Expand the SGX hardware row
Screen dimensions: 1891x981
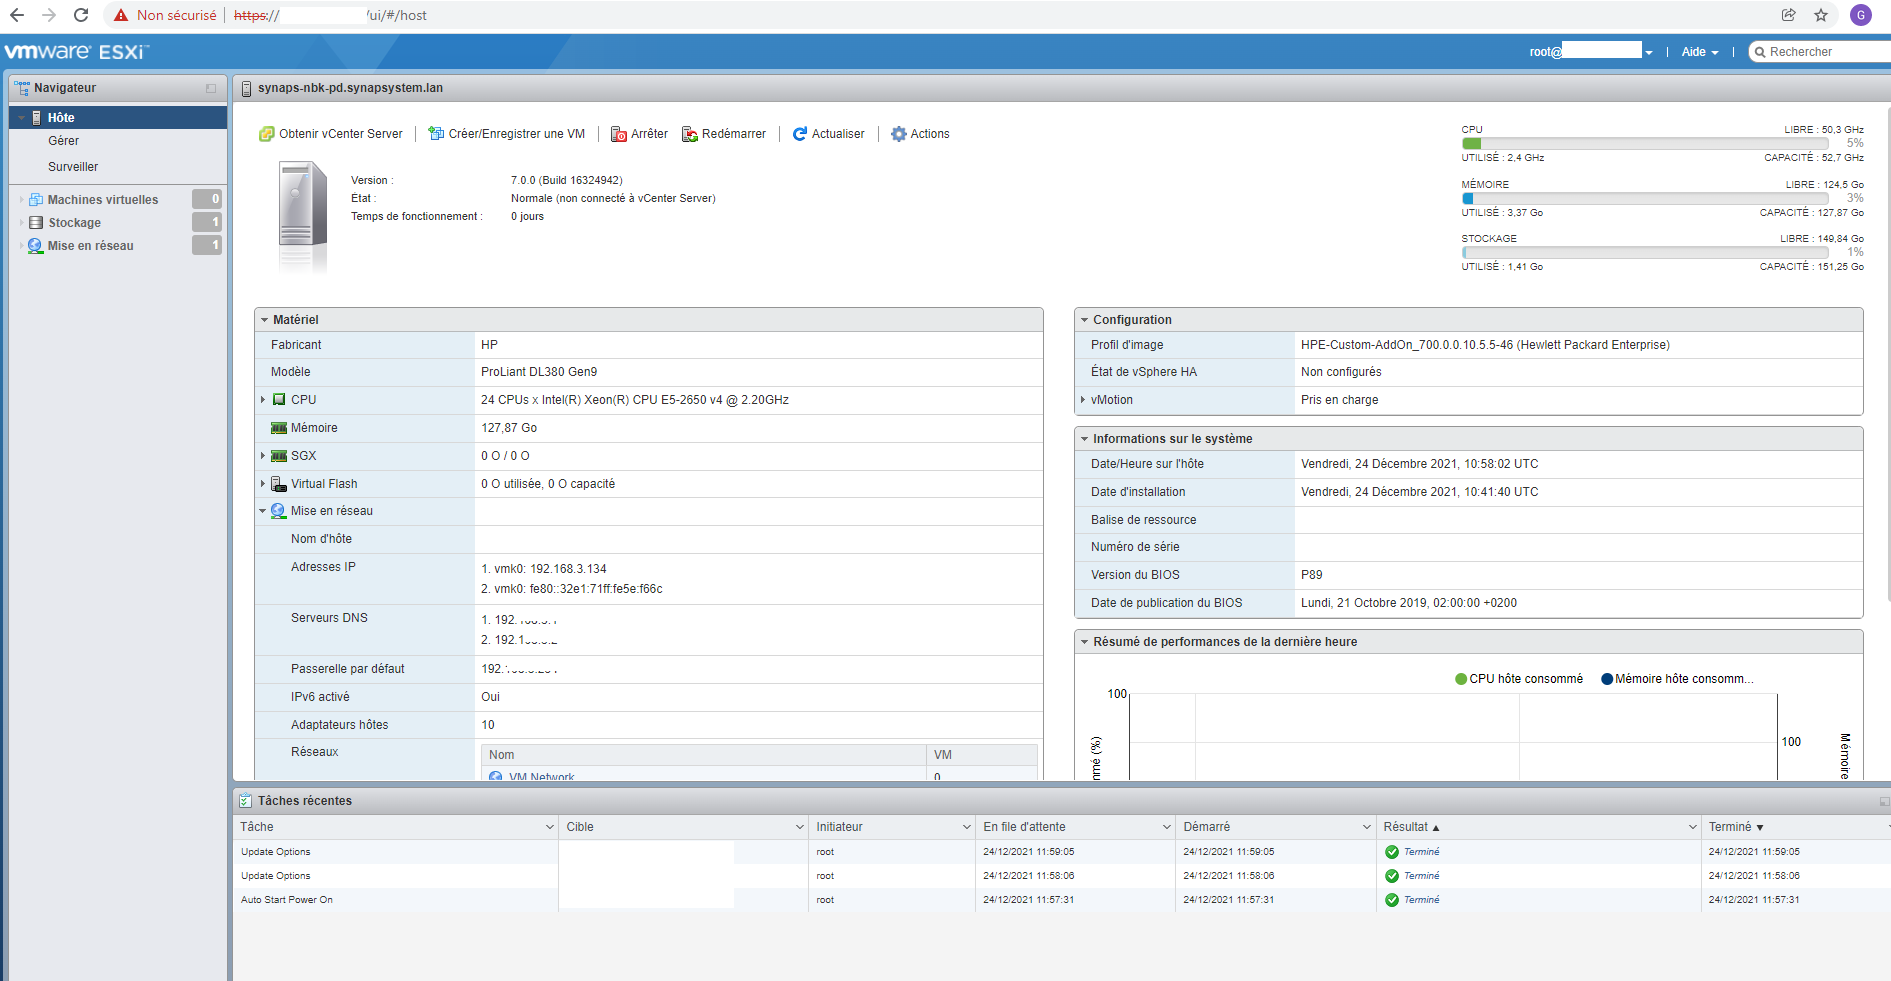(263, 456)
